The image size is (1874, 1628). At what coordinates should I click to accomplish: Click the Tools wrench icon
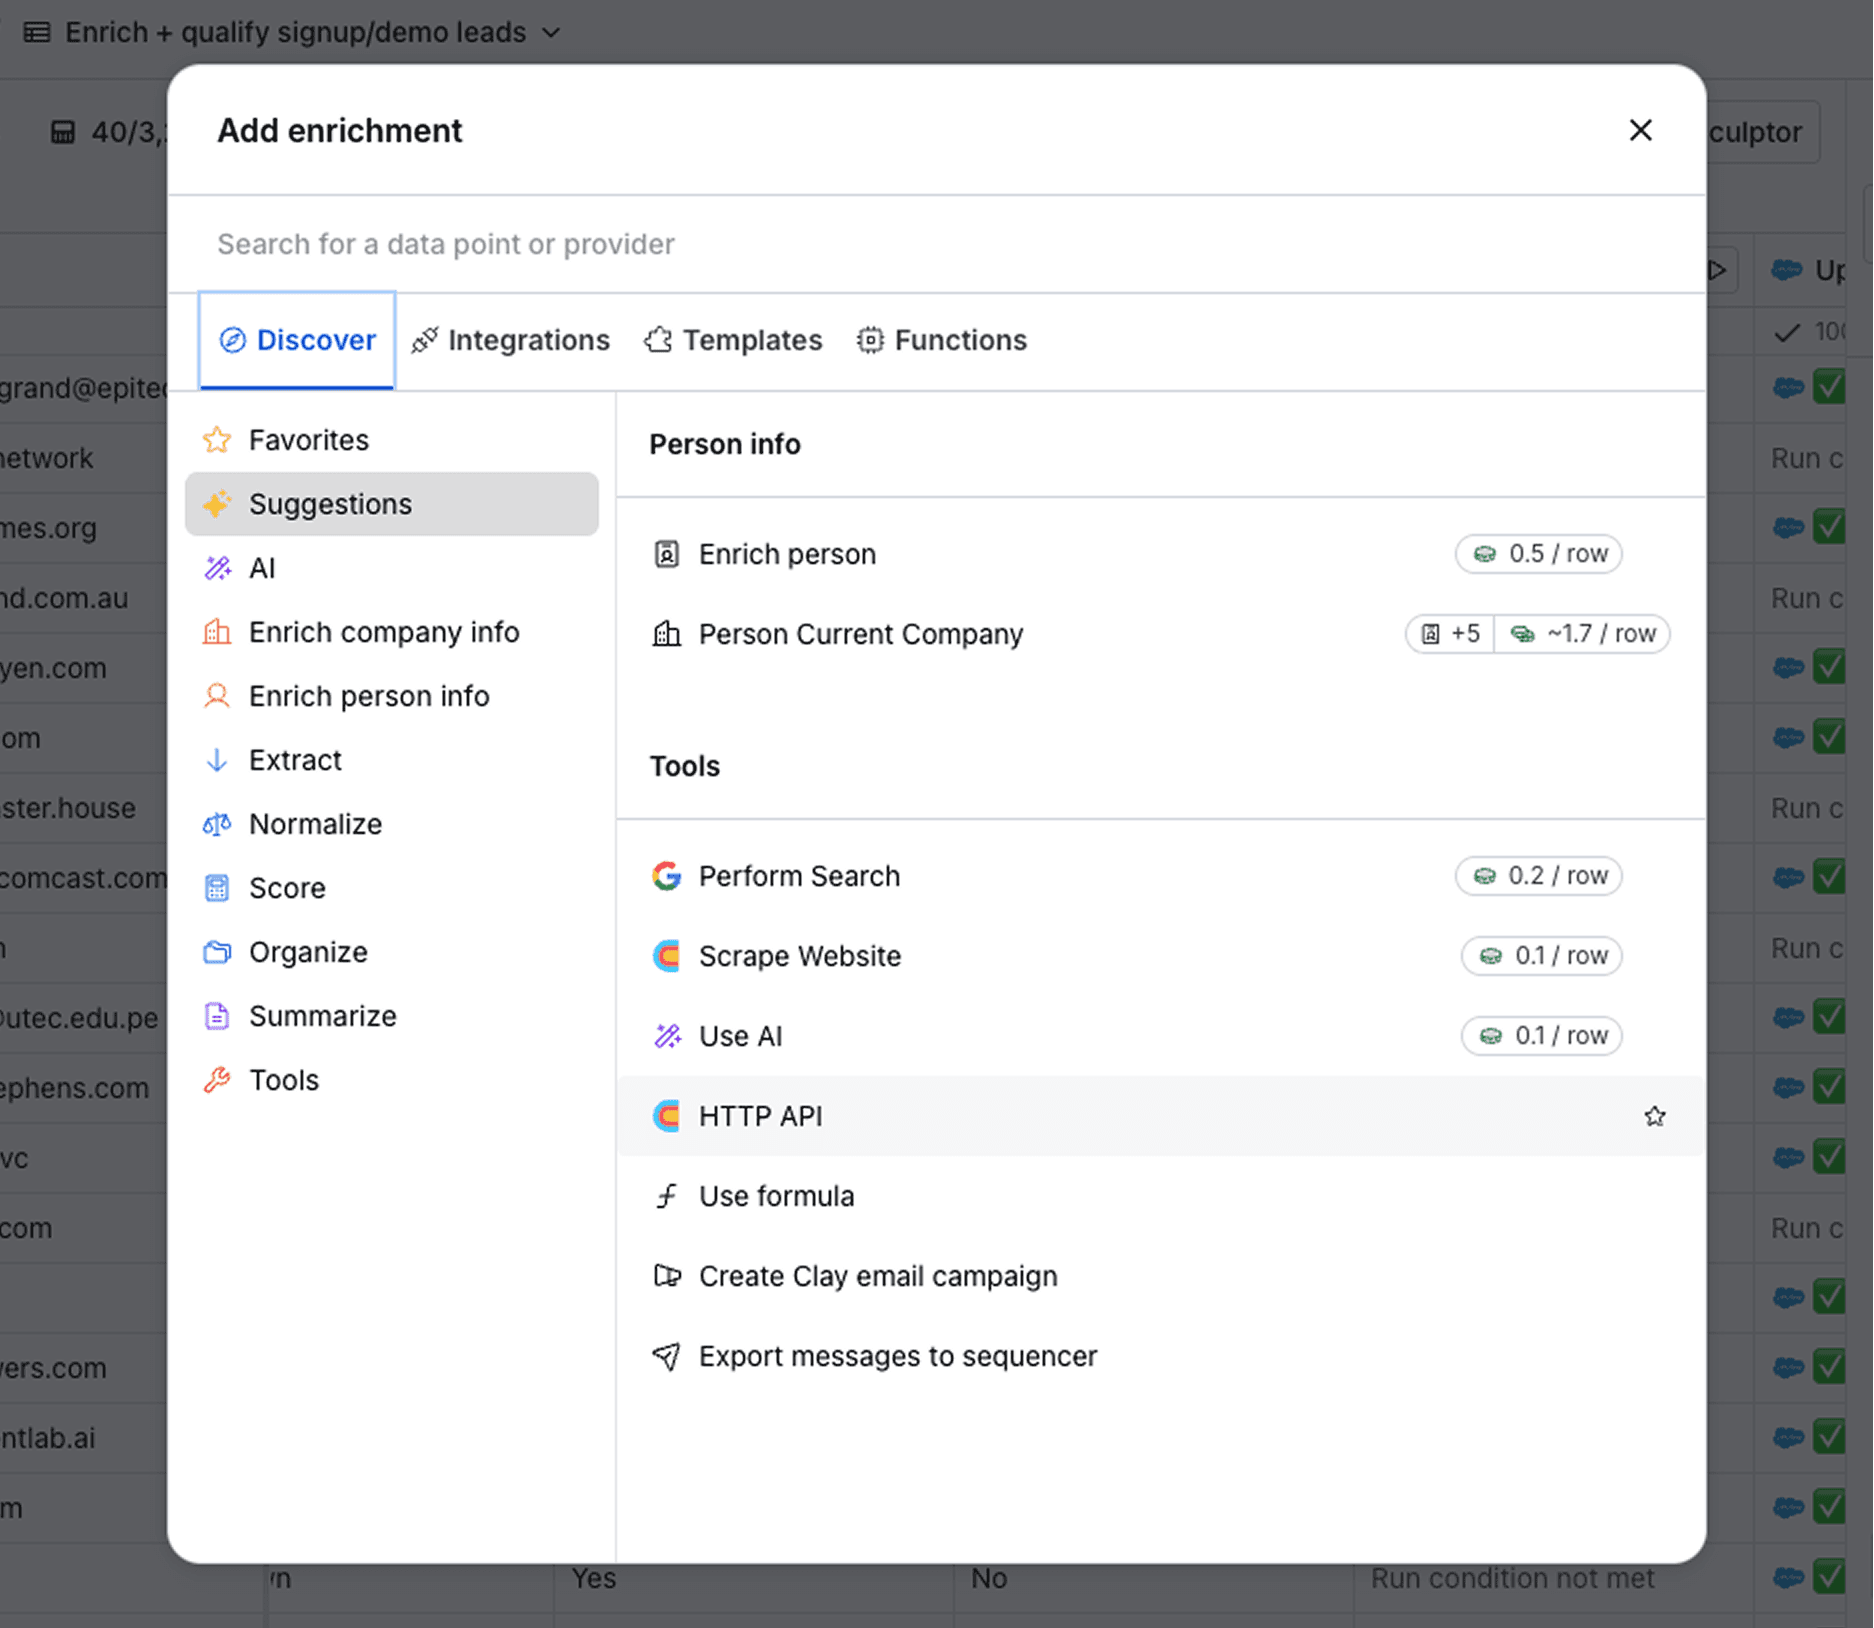pos(217,1080)
